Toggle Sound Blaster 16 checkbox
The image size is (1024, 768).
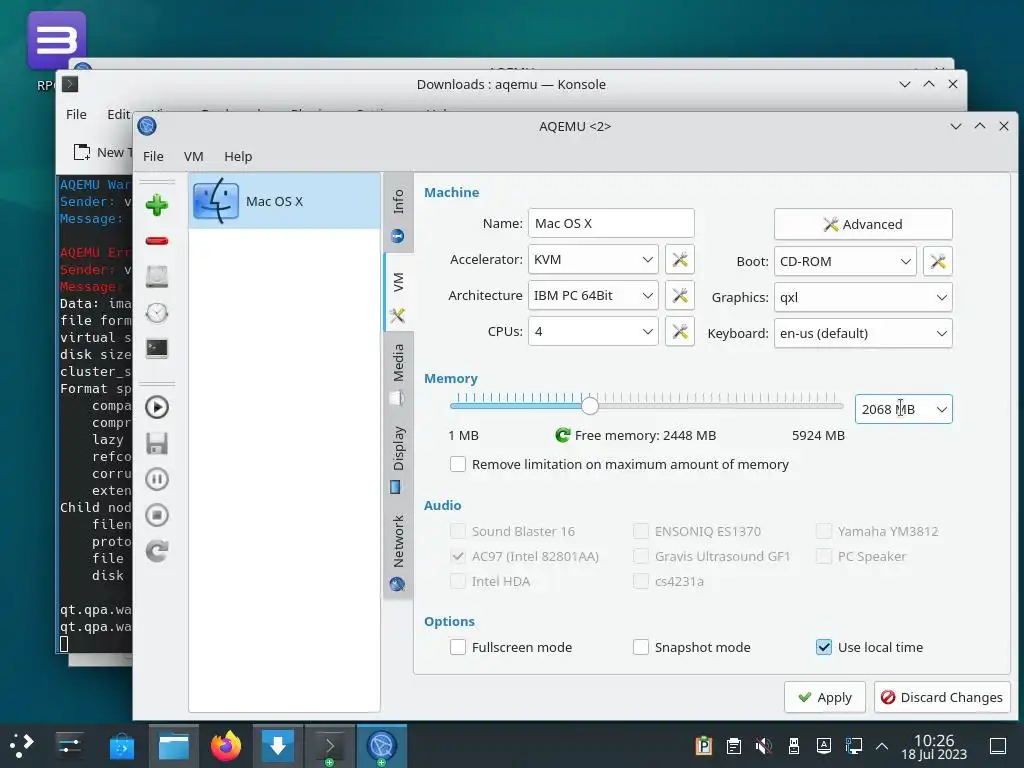pyautogui.click(x=458, y=531)
